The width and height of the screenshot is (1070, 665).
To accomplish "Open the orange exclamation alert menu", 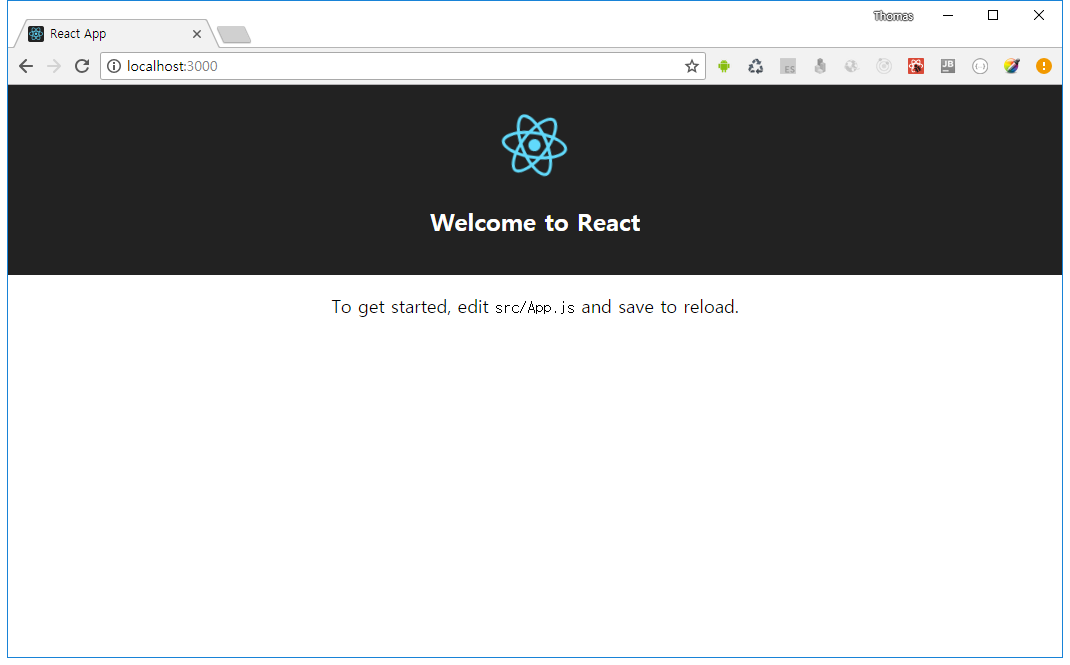I will tap(1043, 66).
